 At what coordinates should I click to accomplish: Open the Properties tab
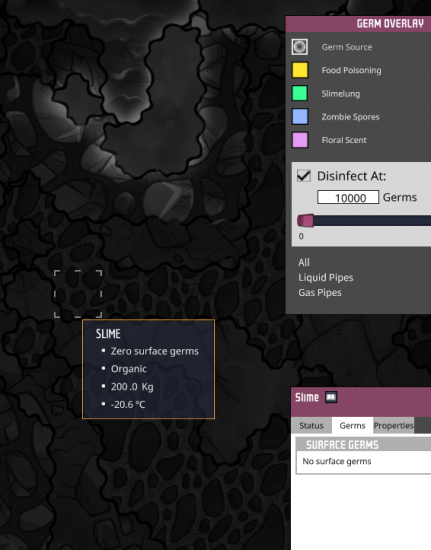393,425
